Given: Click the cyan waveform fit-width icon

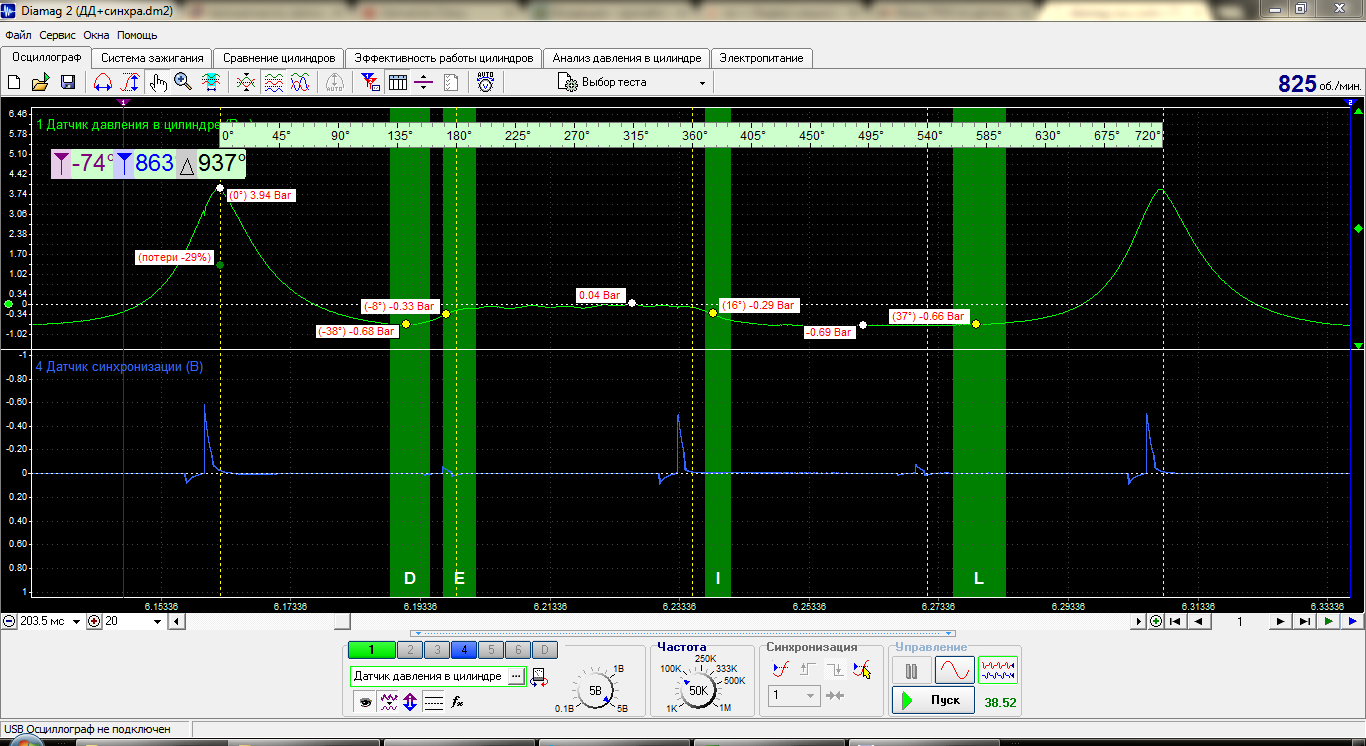Looking at the screenshot, I should [211, 83].
